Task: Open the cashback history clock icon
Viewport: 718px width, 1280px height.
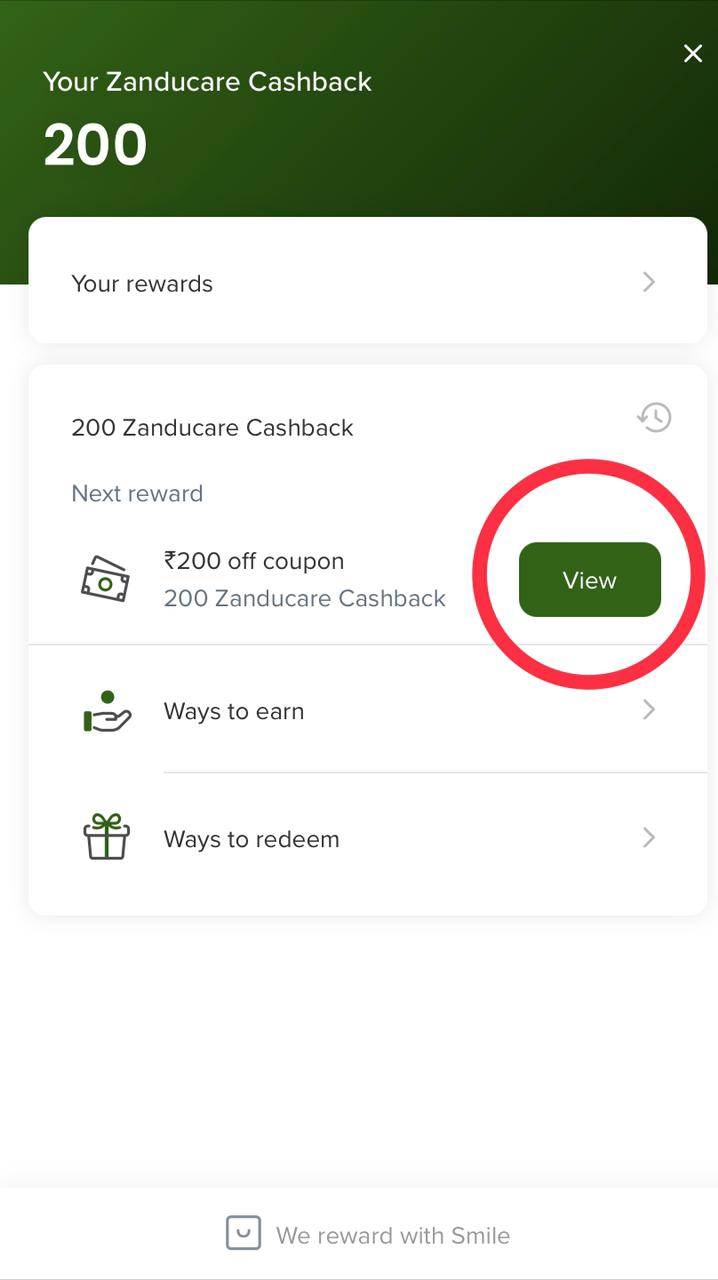Action: tap(655, 417)
